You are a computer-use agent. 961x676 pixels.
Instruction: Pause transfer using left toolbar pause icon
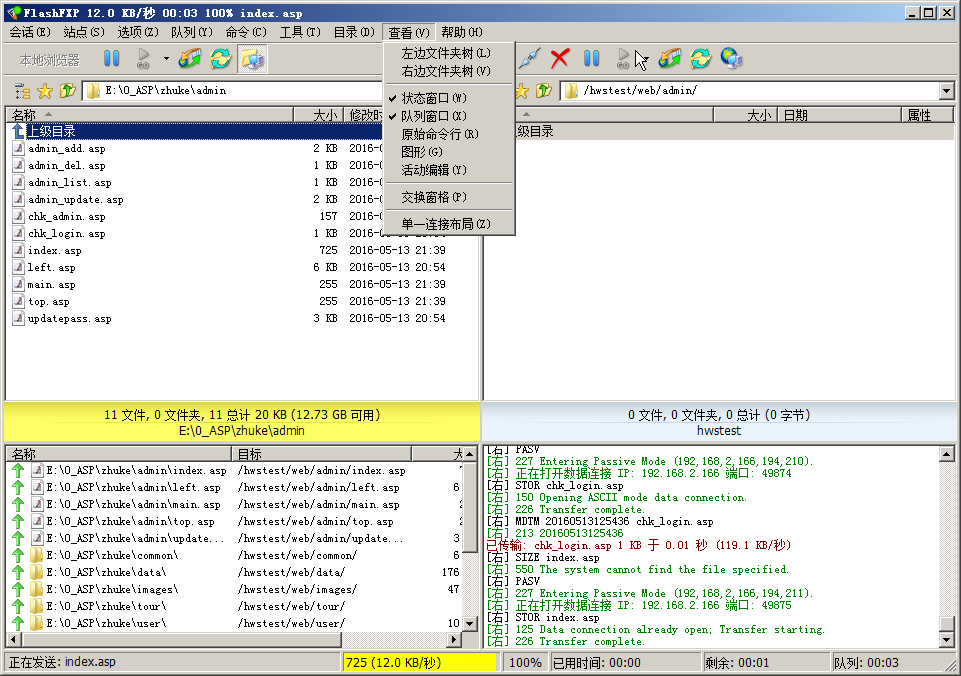coord(112,59)
